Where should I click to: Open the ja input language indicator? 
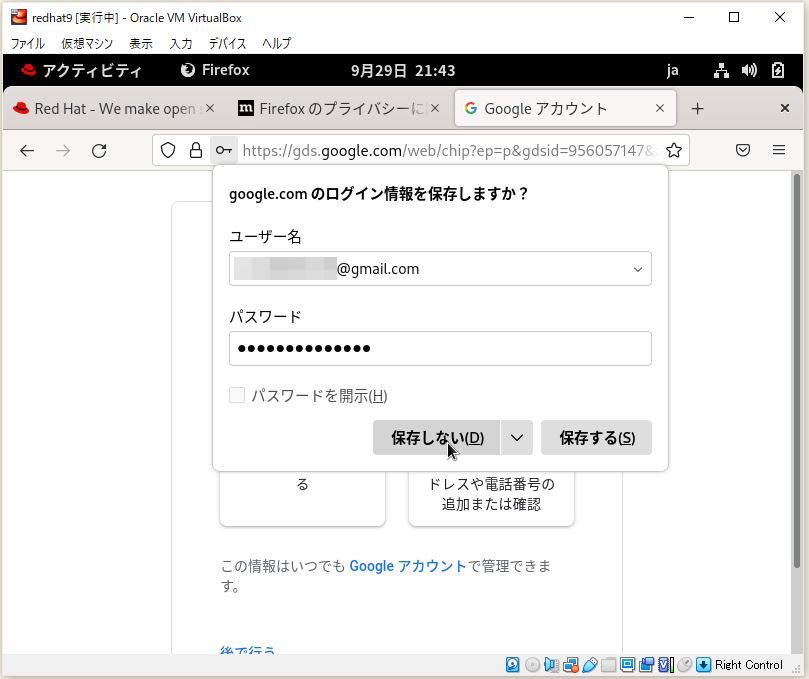coord(672,70)
